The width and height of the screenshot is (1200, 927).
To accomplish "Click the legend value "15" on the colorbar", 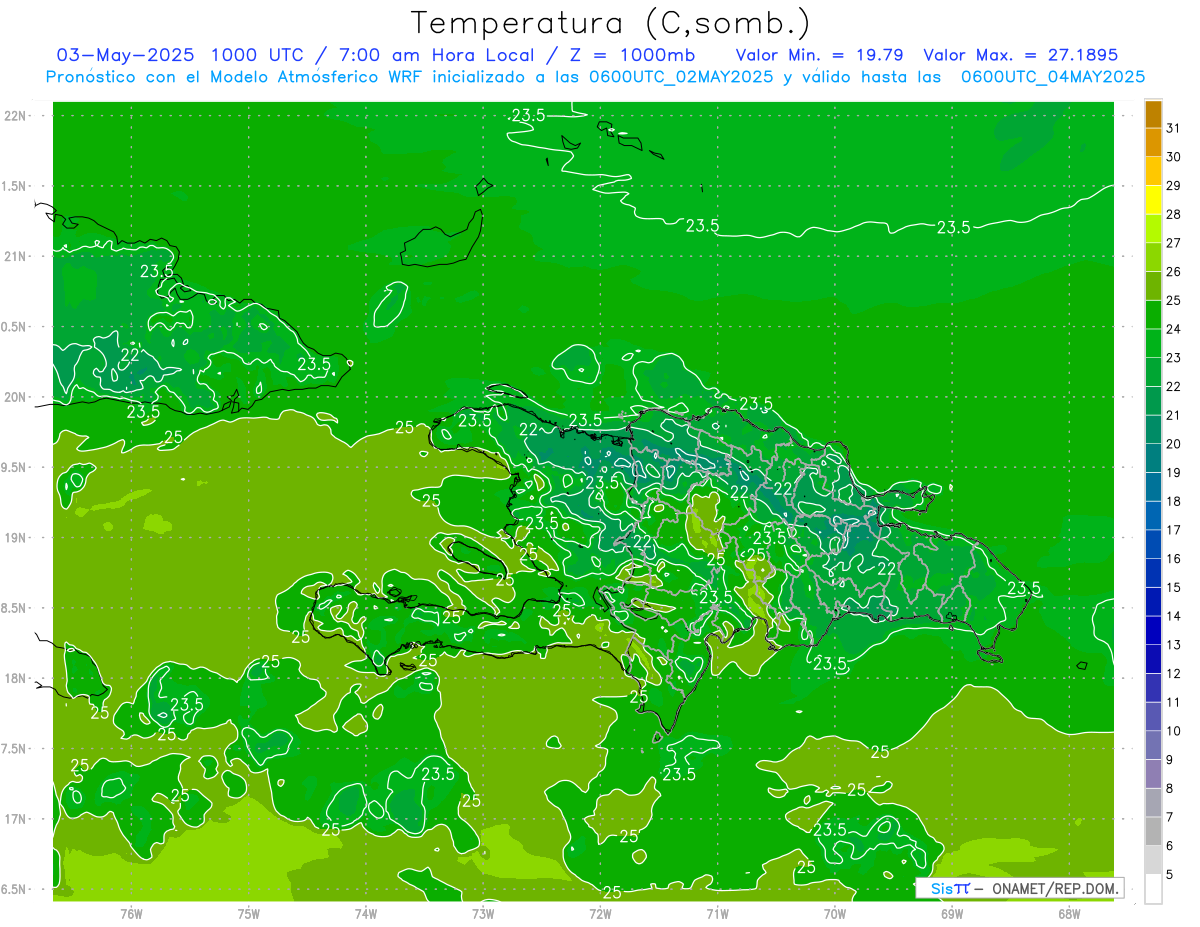I will (1174, 588).
